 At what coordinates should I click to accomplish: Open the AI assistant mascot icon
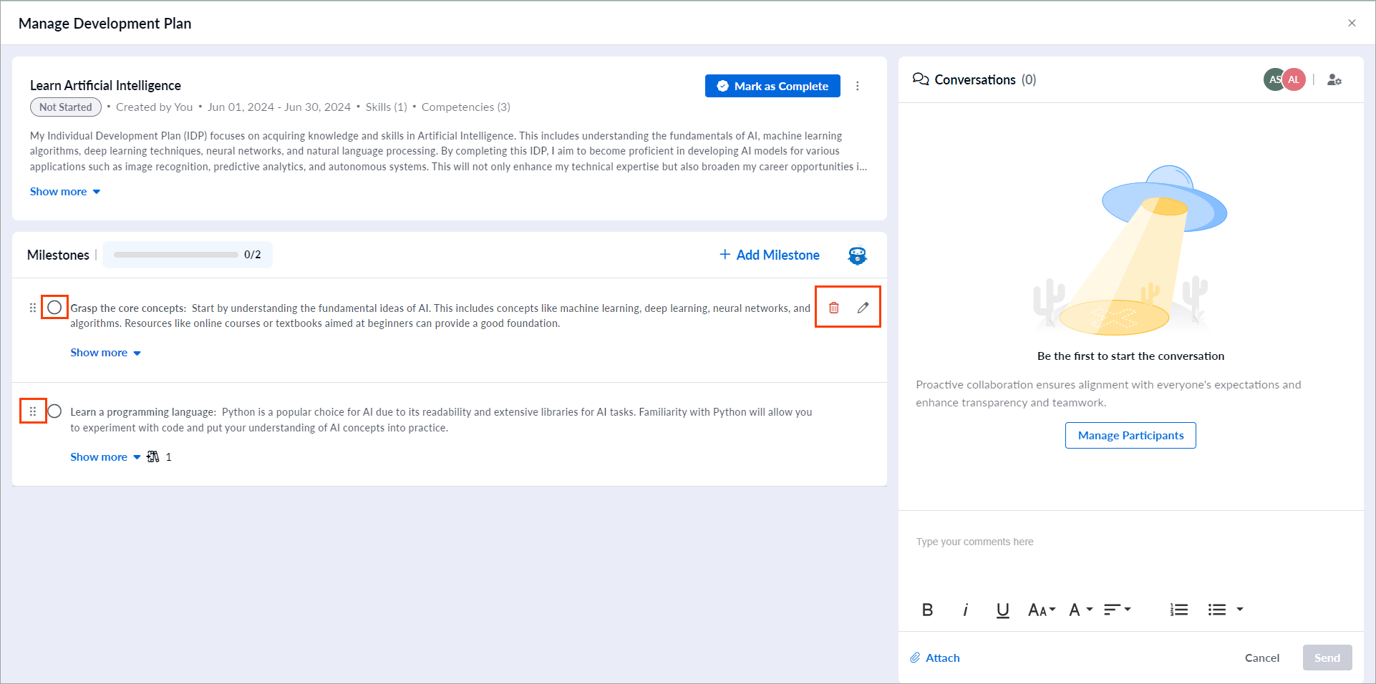pyautogui.click(x=857, y=255)
